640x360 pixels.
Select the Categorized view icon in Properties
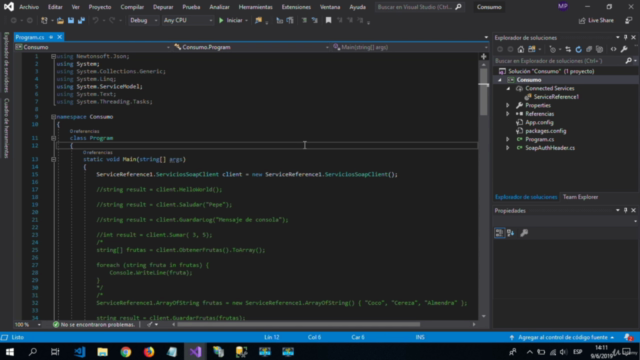499,233
